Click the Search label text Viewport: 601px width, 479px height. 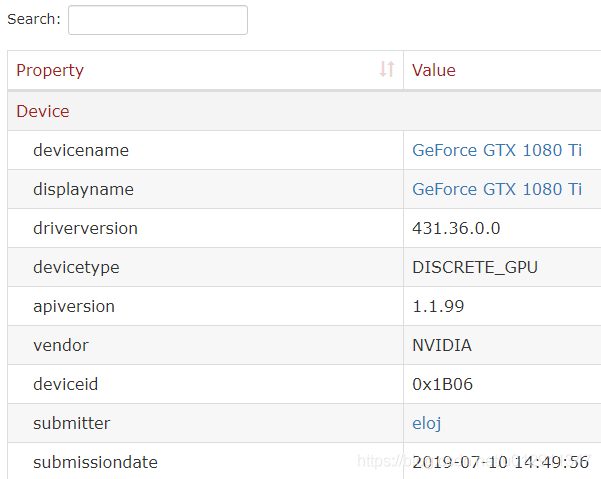pyautogui.click(x=34, y=19)
